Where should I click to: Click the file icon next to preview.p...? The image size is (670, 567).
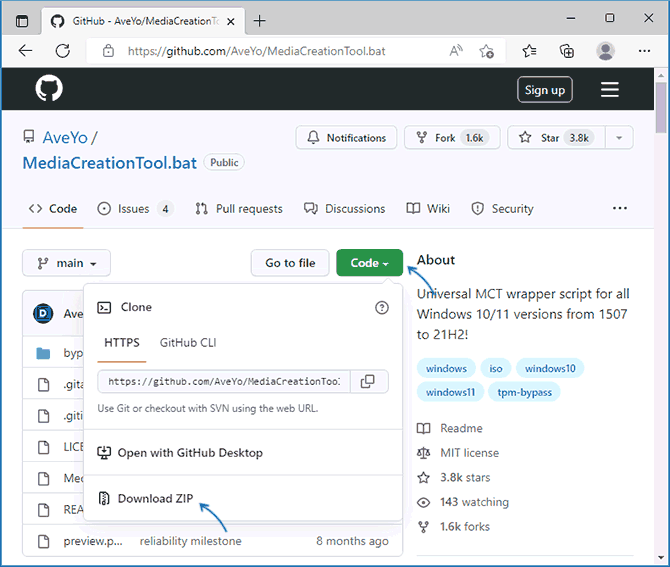tap(44, 541)
